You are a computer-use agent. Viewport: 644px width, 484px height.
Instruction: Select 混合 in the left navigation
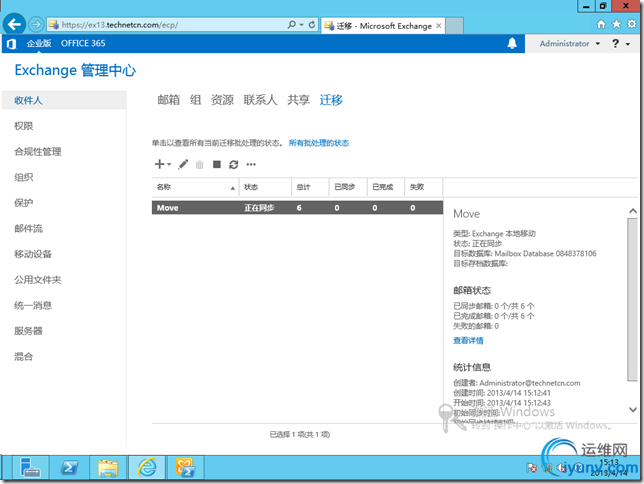tap(24, 356)
